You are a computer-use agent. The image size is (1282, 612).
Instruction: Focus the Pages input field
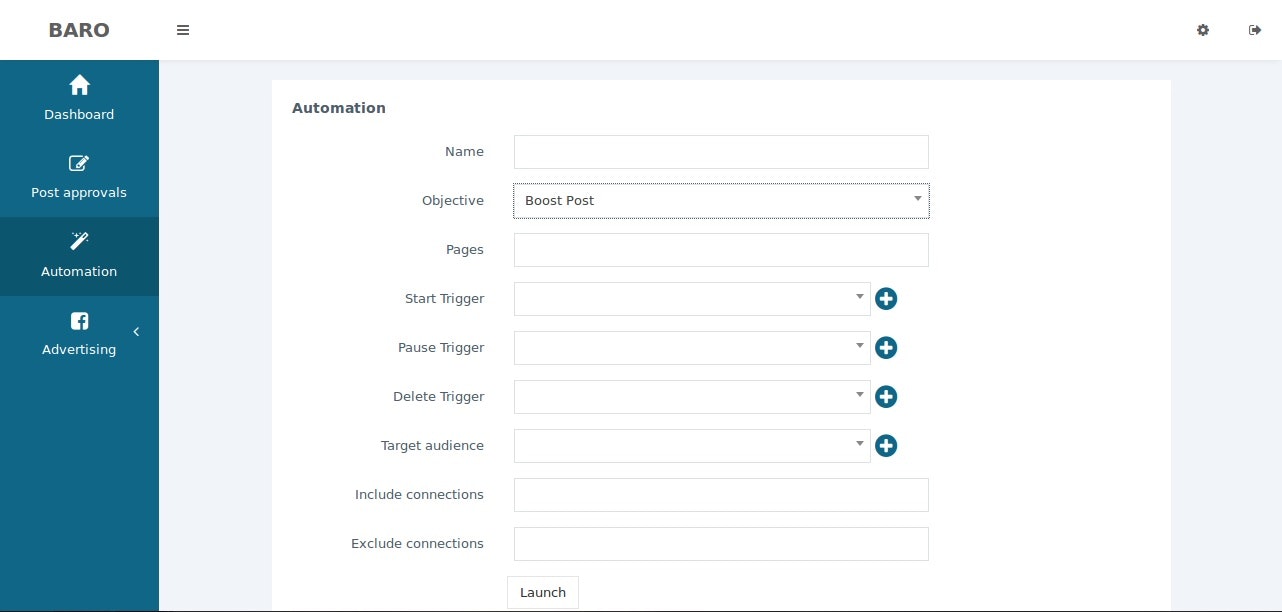point(721,250)
